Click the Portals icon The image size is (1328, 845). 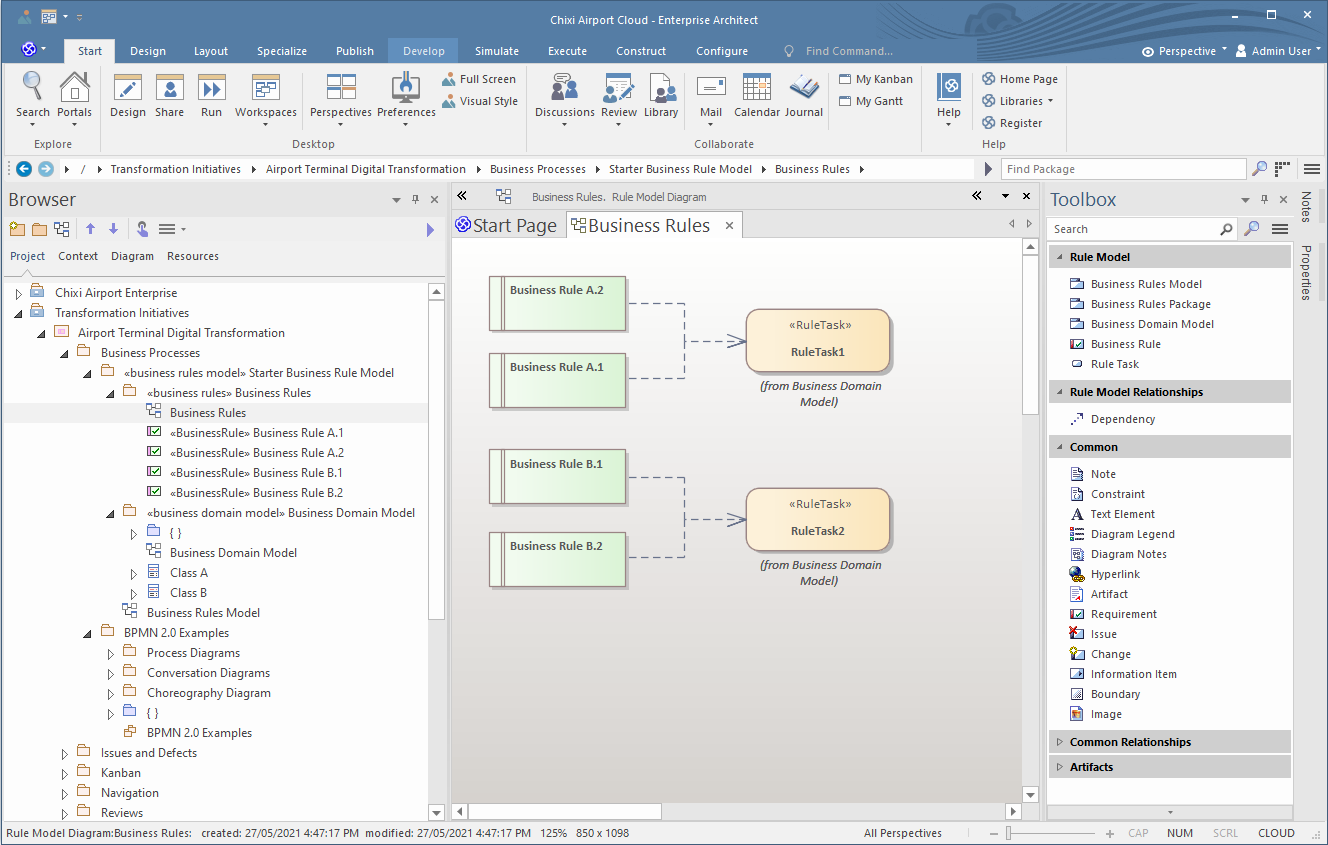pos(74,95)
